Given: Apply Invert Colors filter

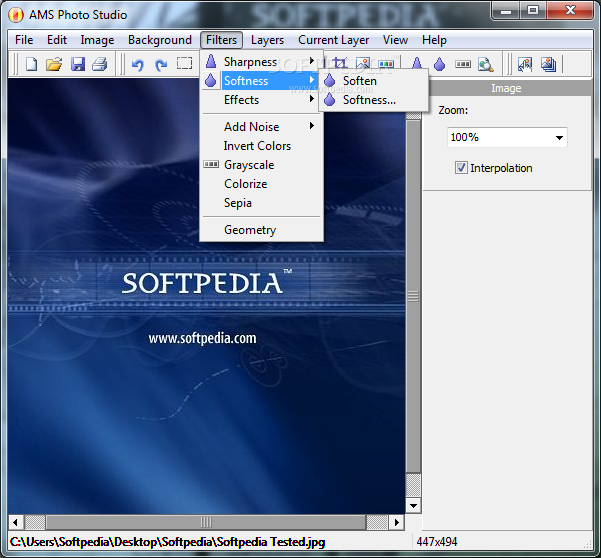Looking at the screenshot, I should [x=262, y=146].
